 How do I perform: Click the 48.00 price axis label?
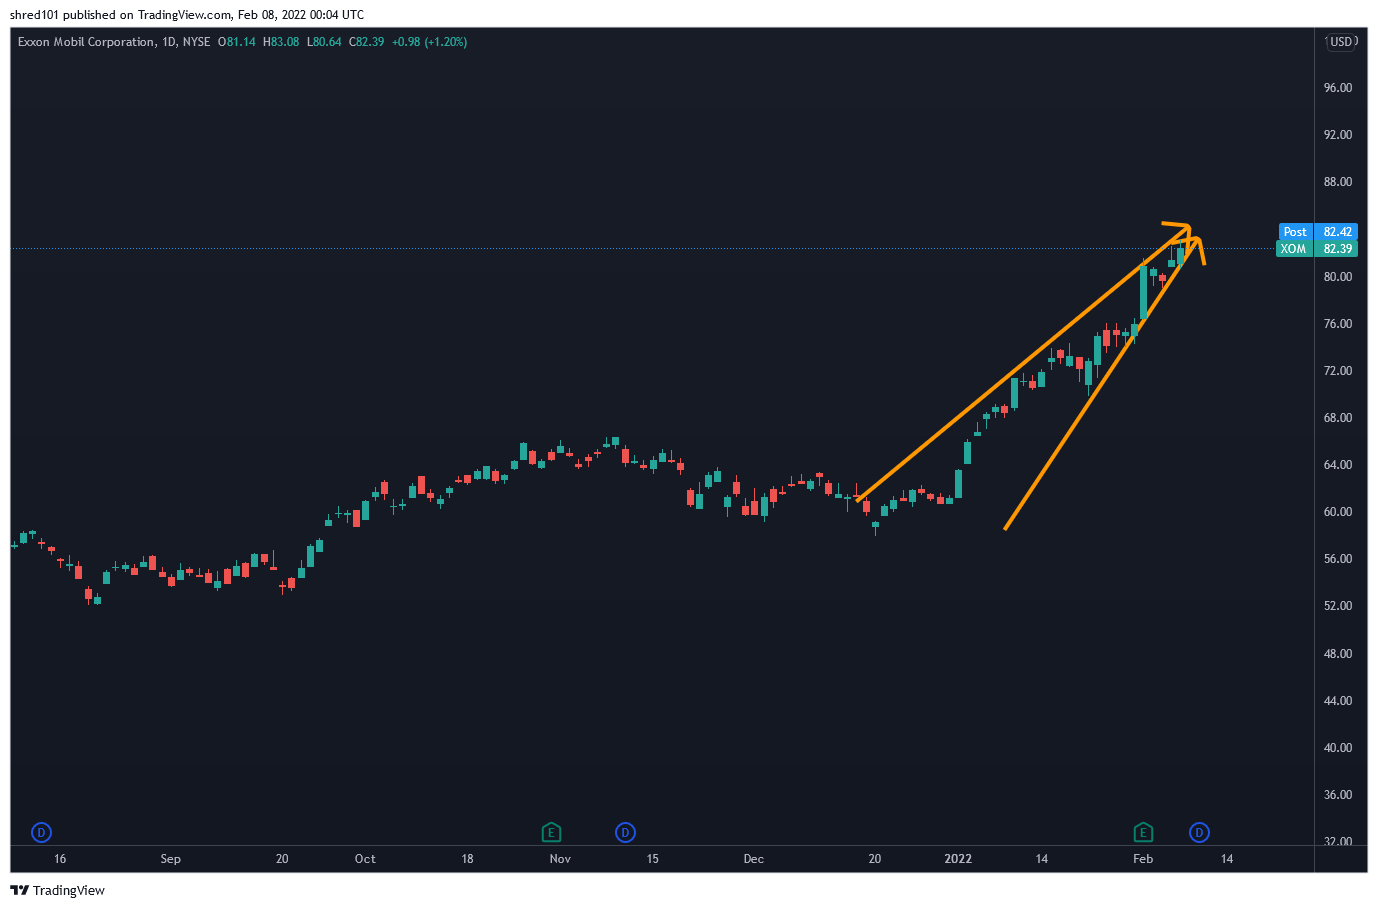pyautogui.click(x=1338, y=654)
